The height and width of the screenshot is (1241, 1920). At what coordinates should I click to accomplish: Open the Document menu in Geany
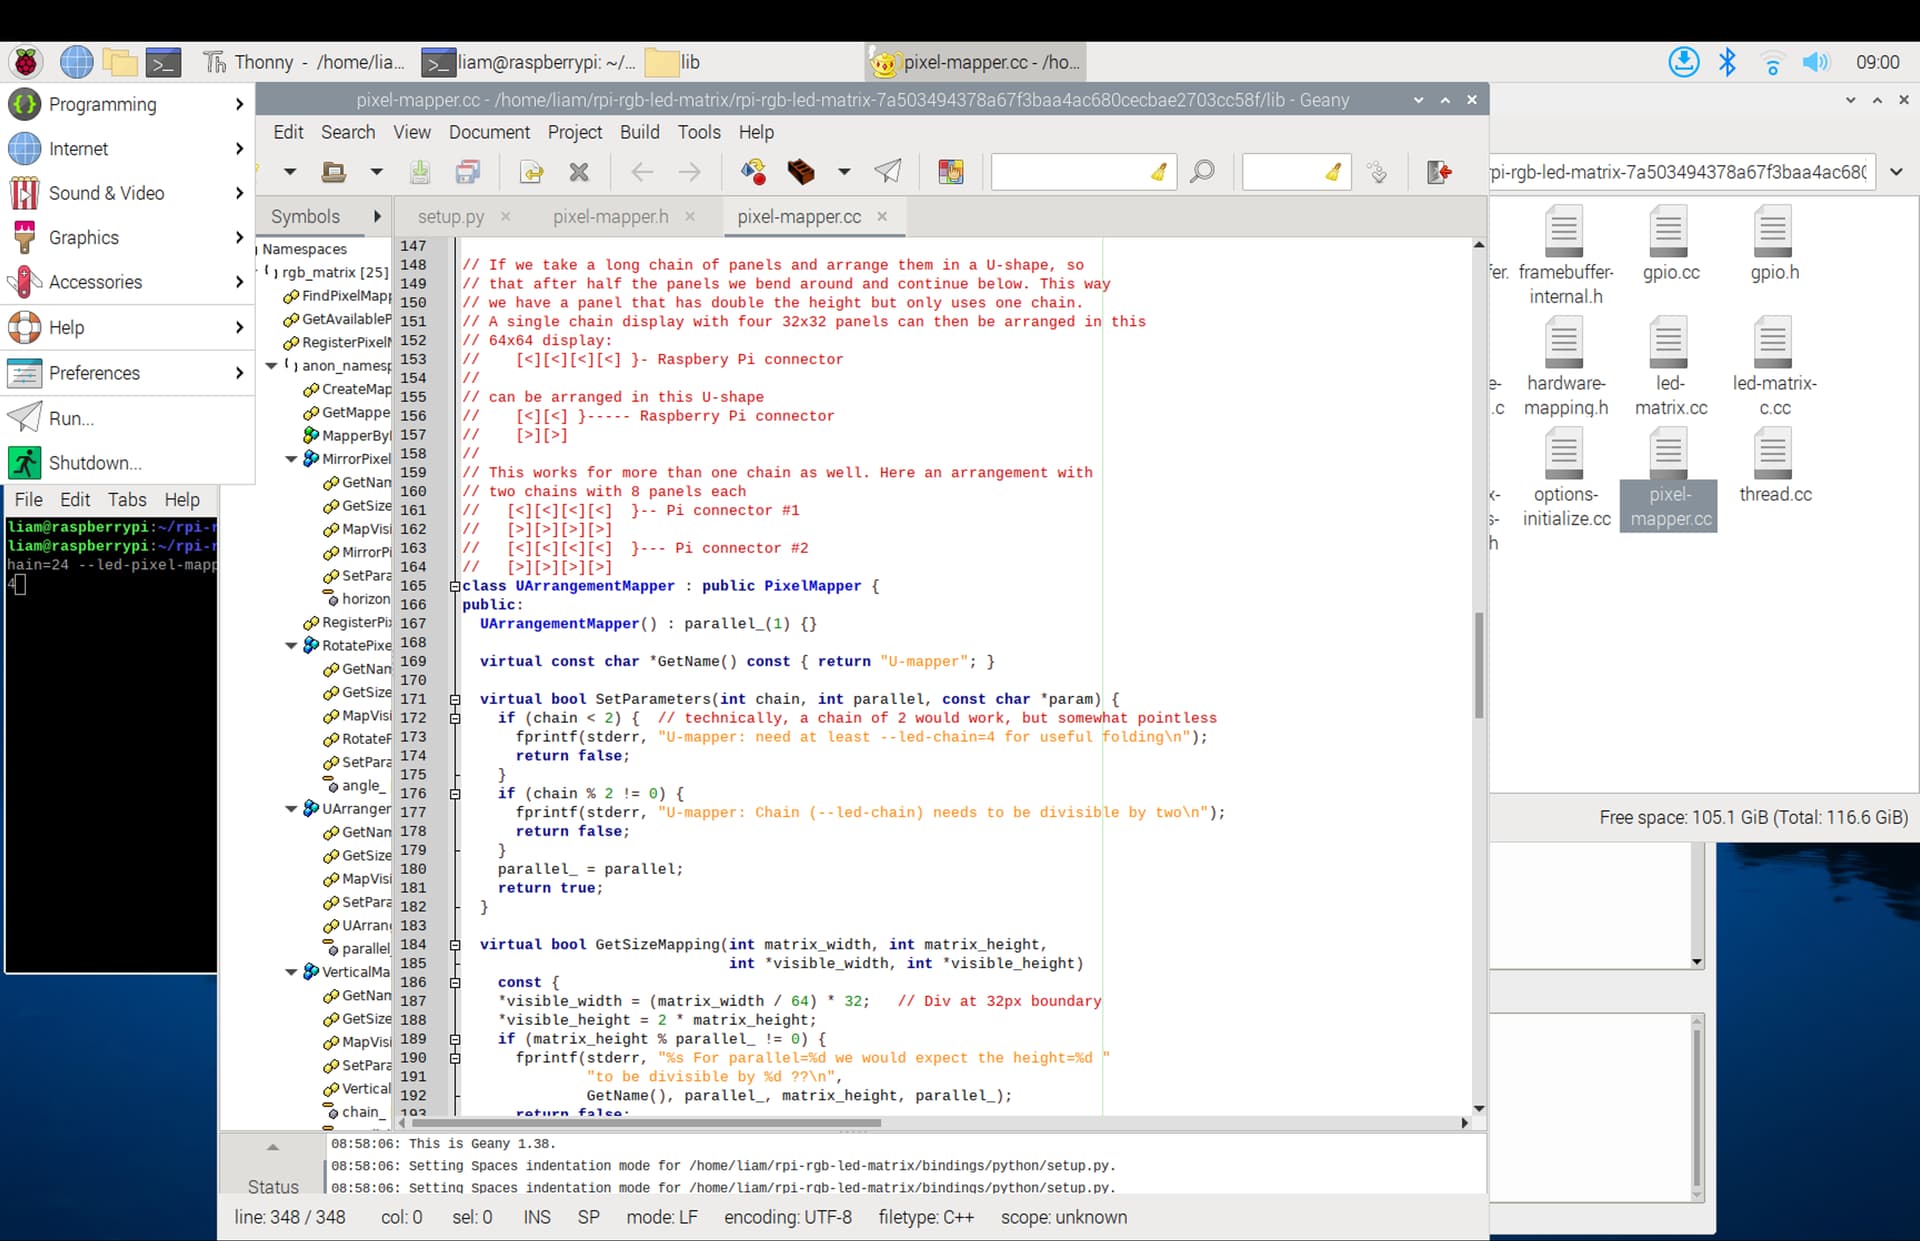[x=489, y=132]
